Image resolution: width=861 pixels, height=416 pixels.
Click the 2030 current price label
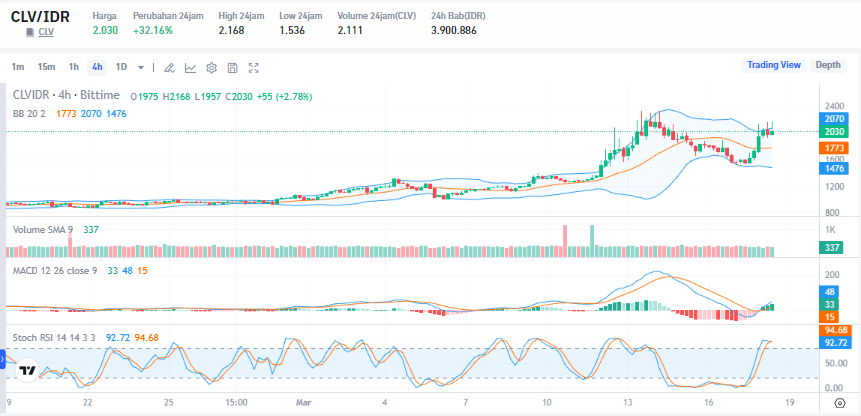pyautogui.click(x=834, y=132)
